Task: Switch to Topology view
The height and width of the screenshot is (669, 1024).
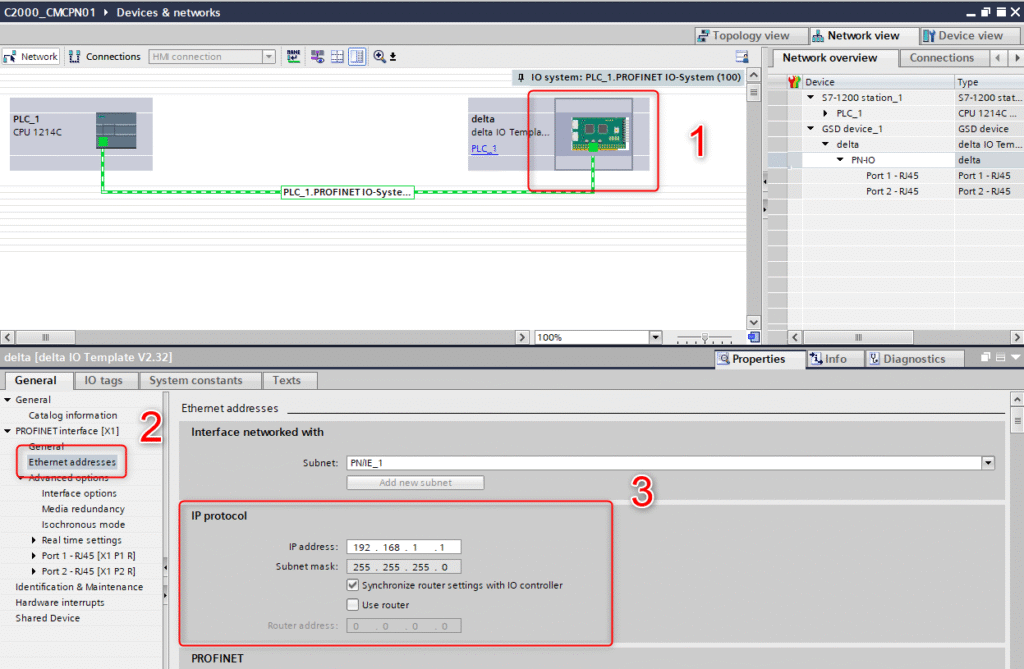Action: [751, 35]
